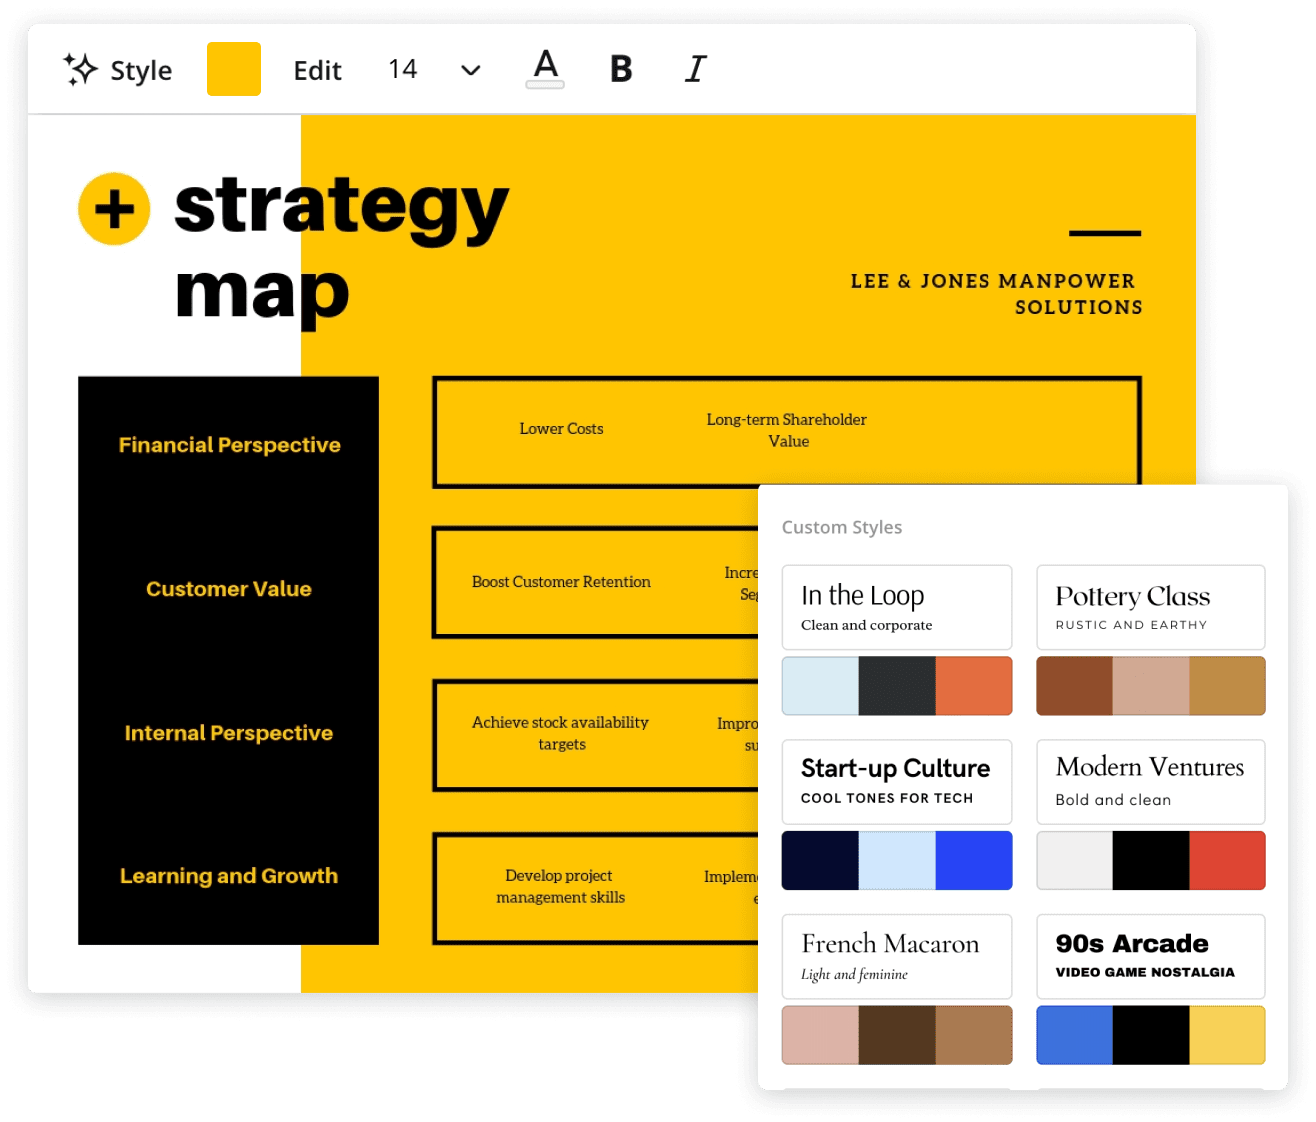The image size is (1316, 1122).
Task: Open the font size dropdown
Action: [468, 70]
